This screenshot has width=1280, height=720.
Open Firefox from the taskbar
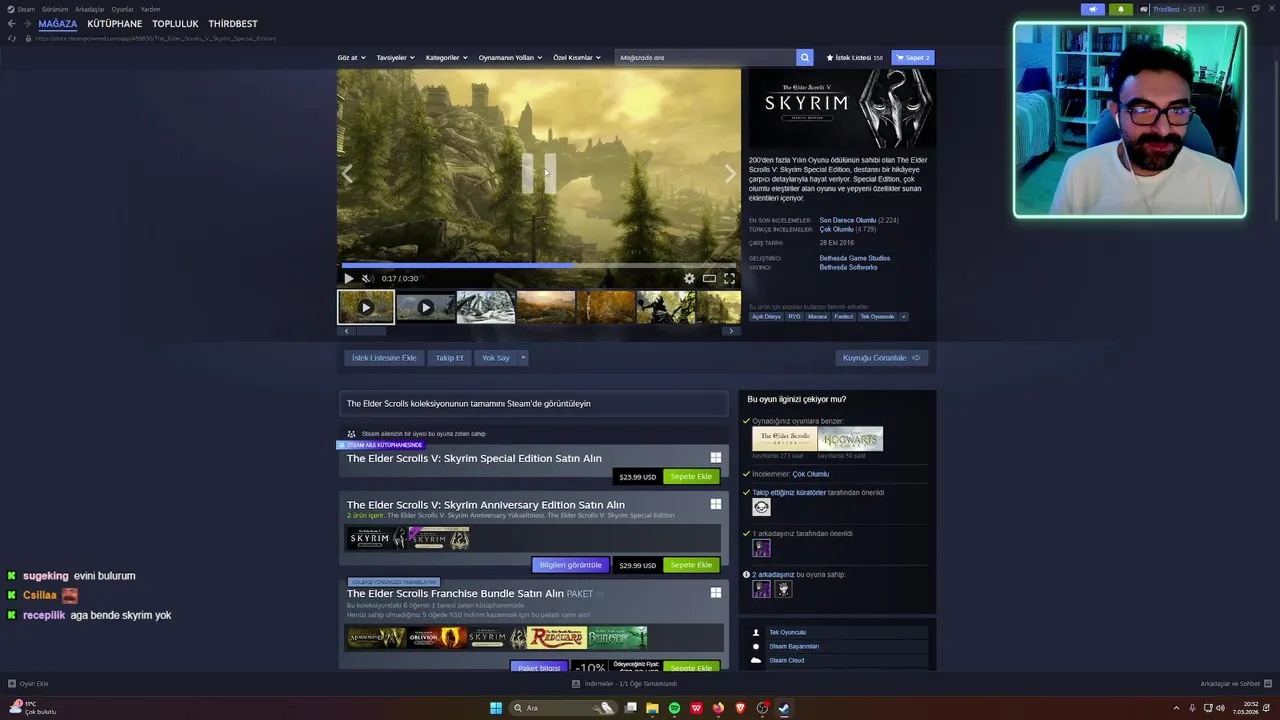click(718, 708)
